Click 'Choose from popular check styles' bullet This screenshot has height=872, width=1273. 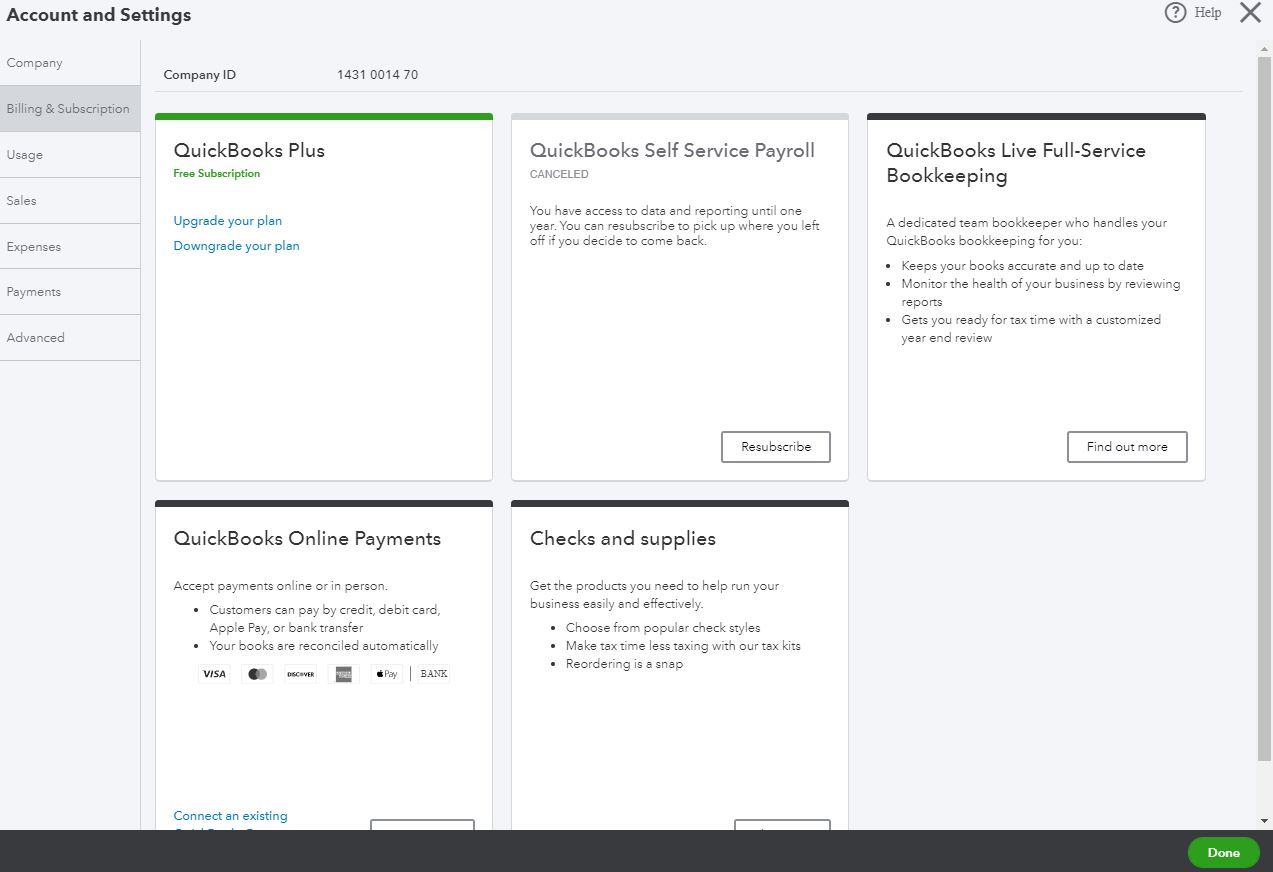[663, 628]
